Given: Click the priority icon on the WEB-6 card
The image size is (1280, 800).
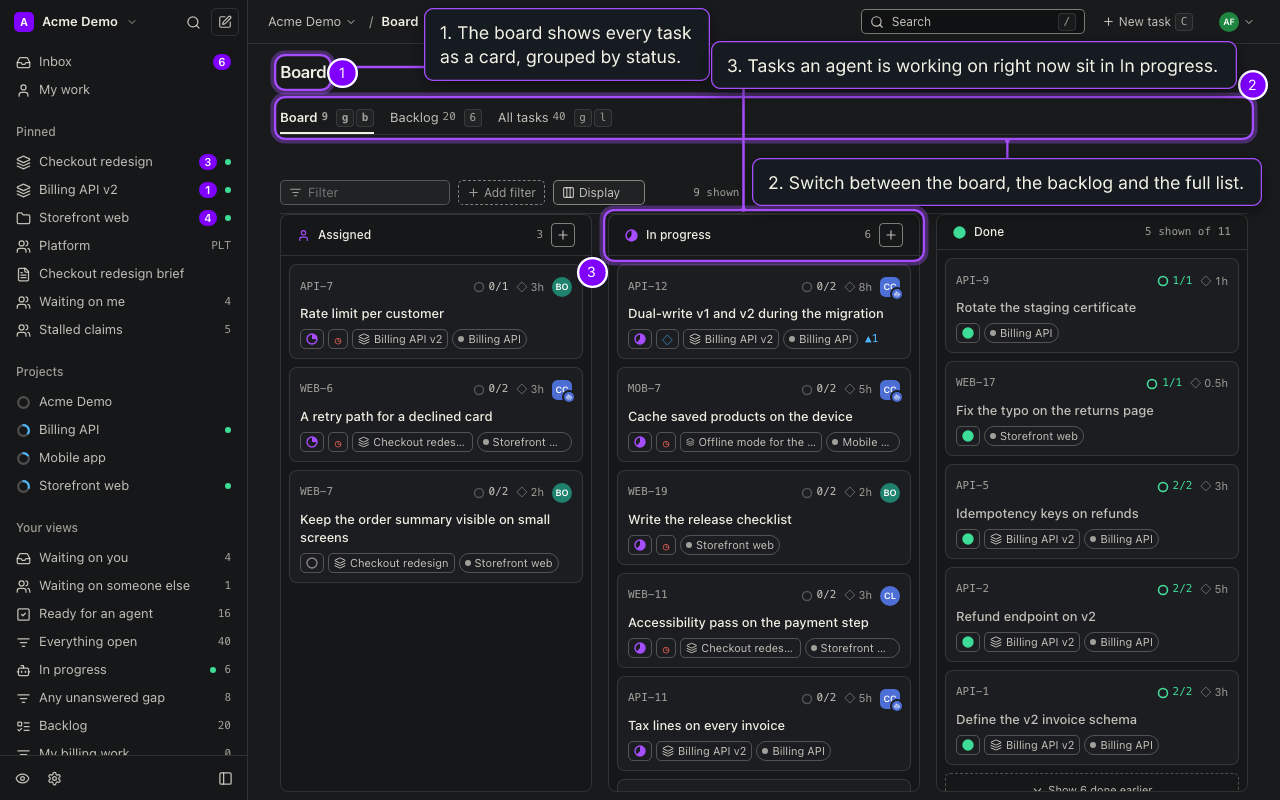Looking at the screenshot, I should point(338,442).
